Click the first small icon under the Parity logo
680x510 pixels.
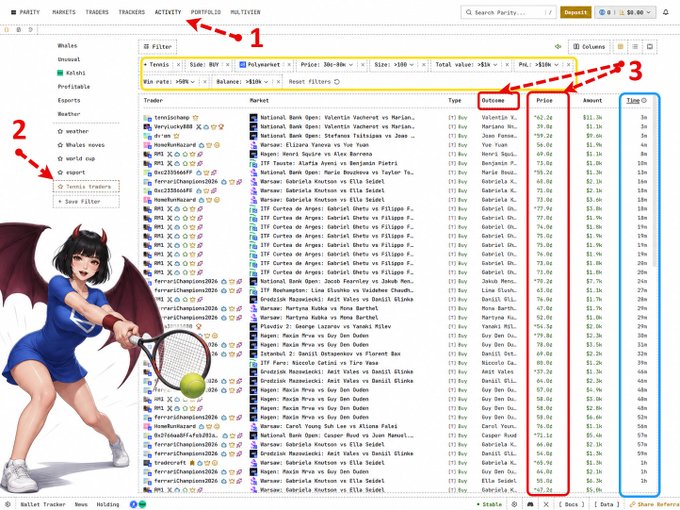[7, 30]
